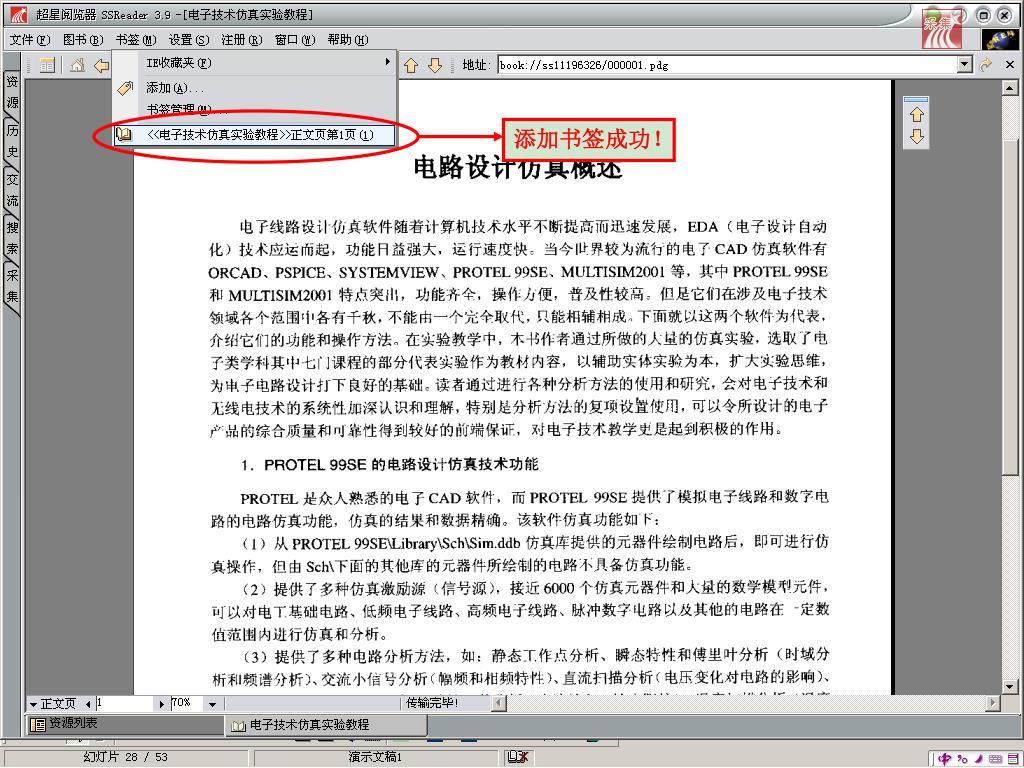Switch to the 交流 side tab
The height and width of the screenshot is (768, 1024).
pyautogui.click(x=12, y=190)
